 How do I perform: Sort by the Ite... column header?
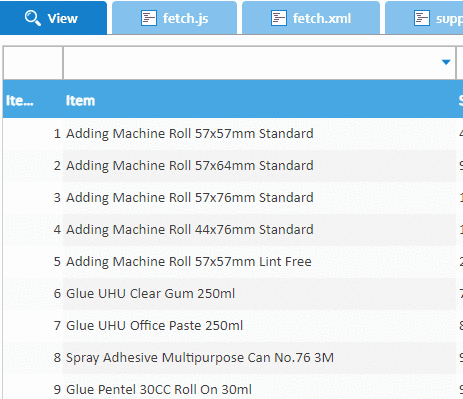[20, 100]
